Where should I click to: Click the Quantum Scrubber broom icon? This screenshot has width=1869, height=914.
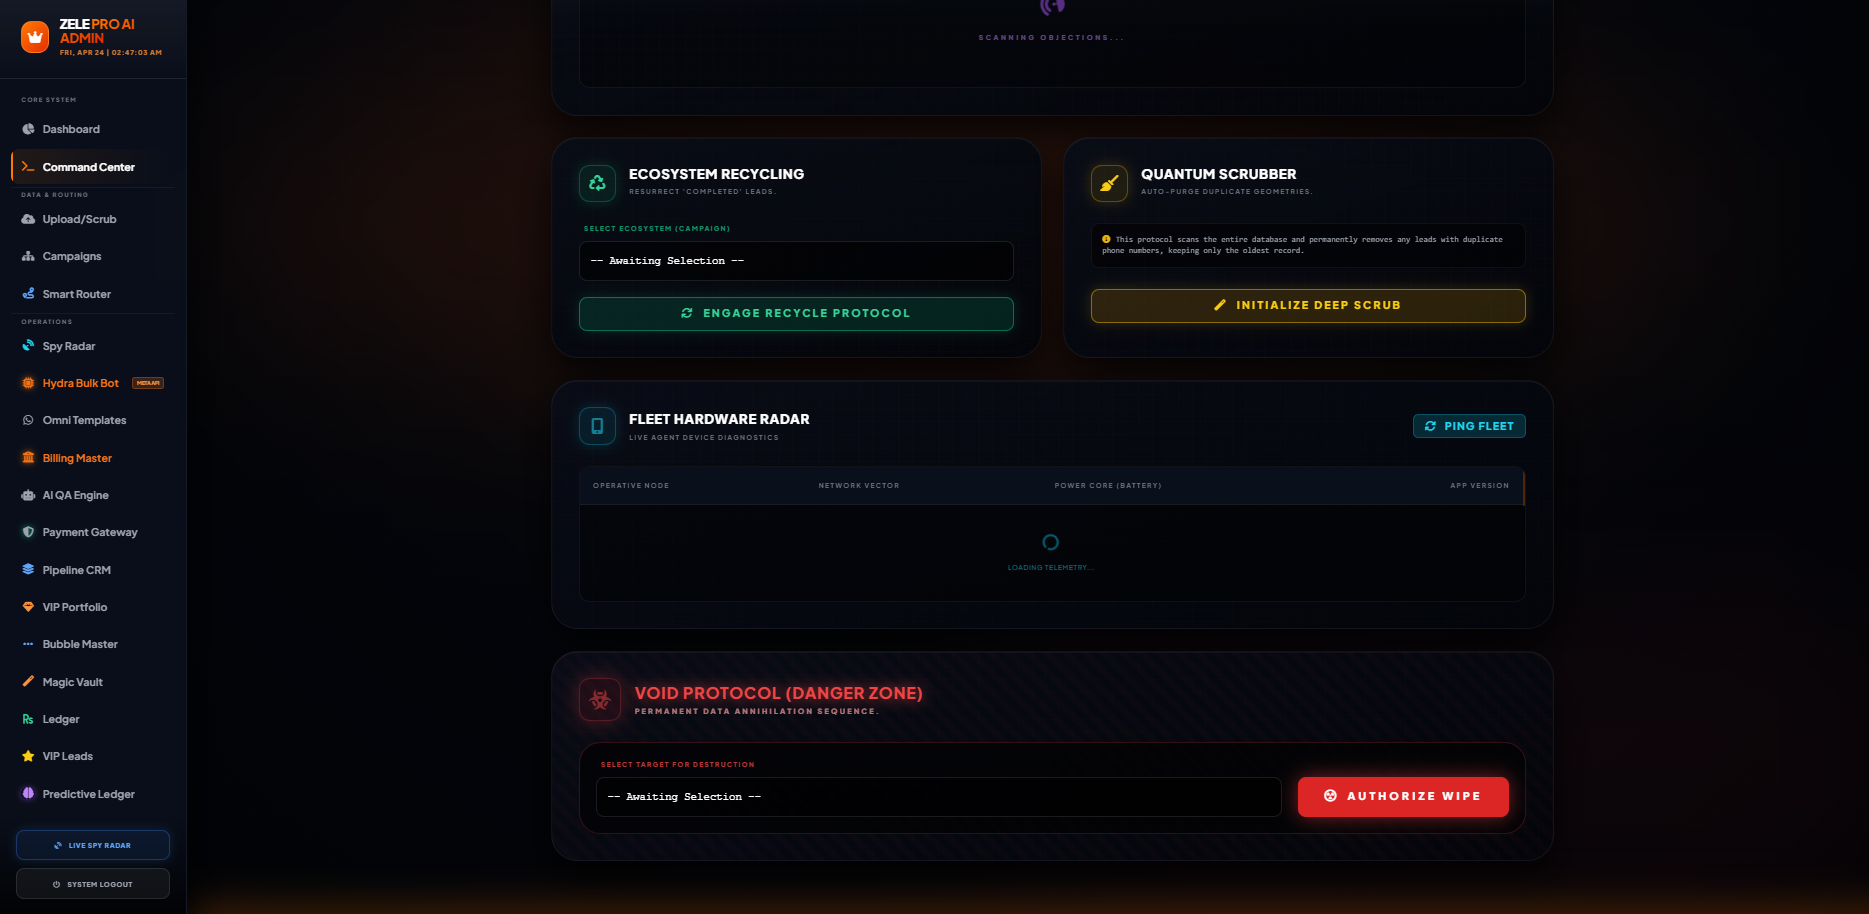point(1109,183)
